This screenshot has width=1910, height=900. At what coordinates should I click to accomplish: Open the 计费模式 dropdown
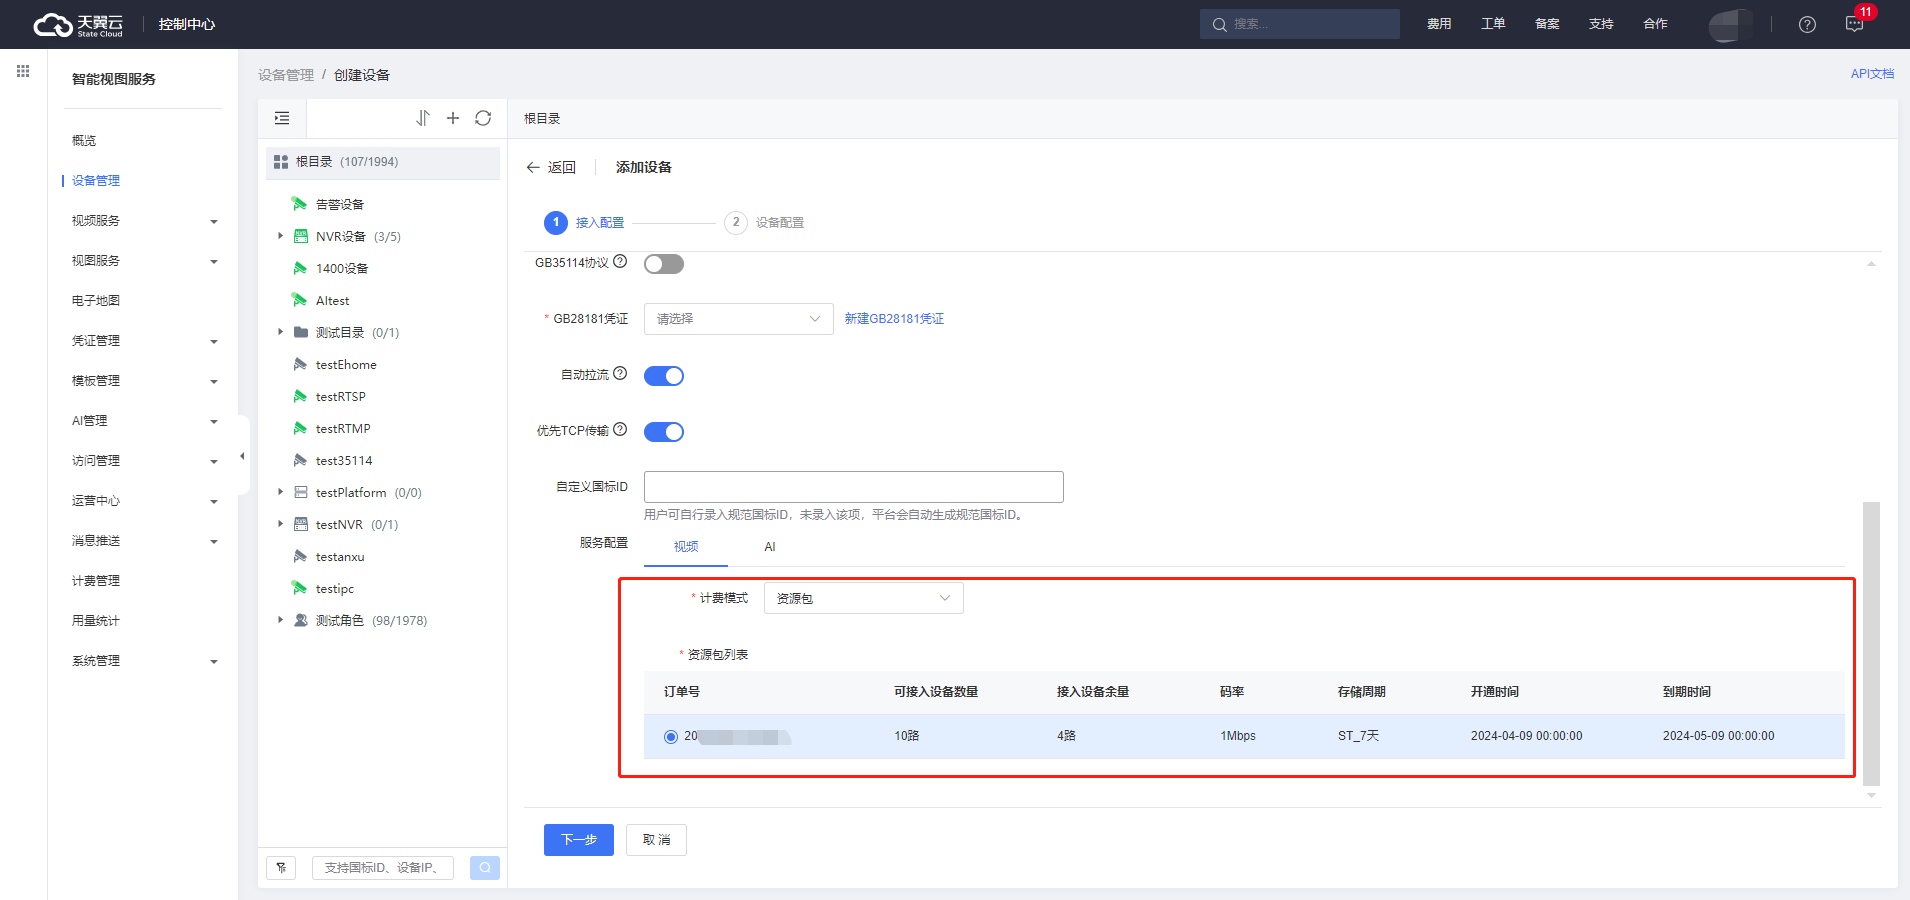(x=864, y=598)
